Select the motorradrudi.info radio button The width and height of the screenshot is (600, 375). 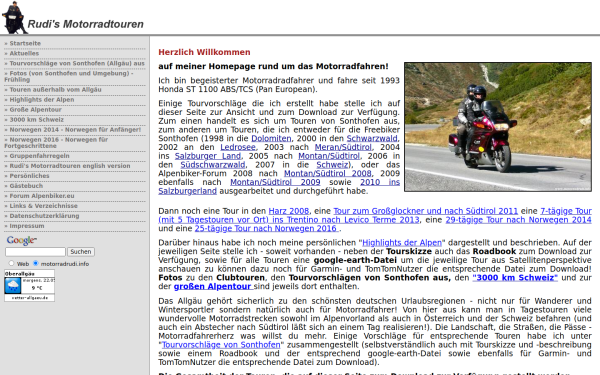36,263
